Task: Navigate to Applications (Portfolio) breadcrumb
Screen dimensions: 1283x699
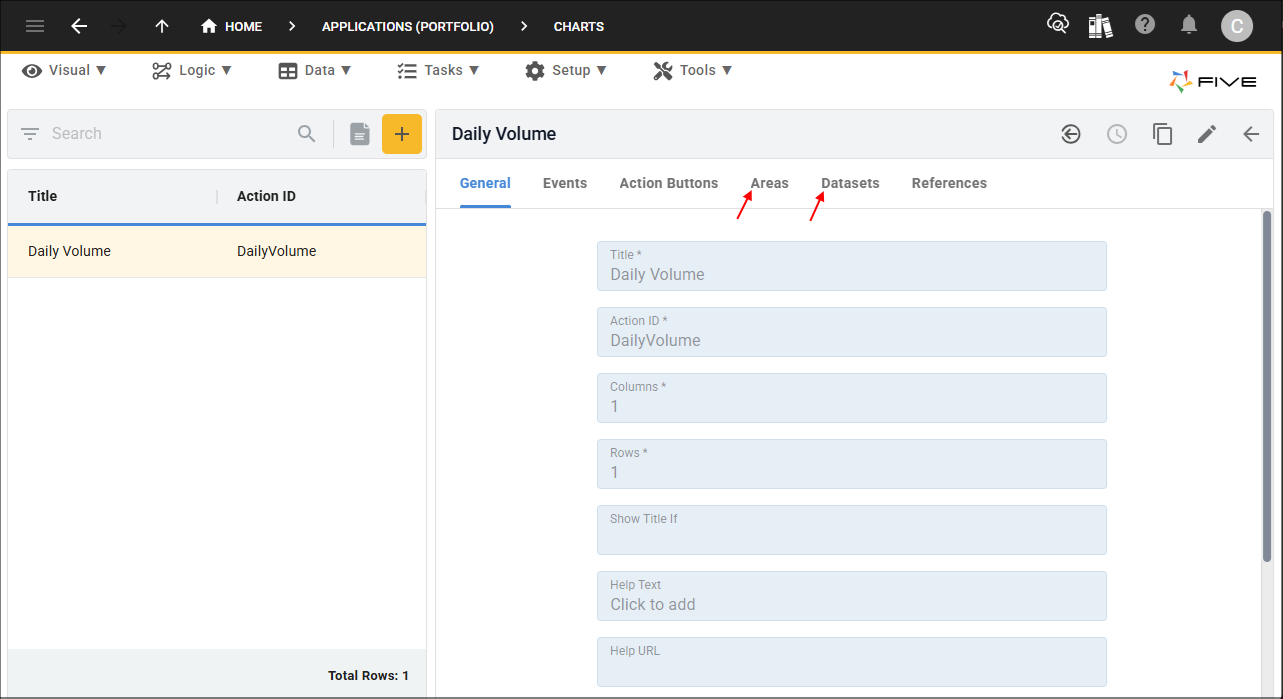Action: tap(407, 26)
